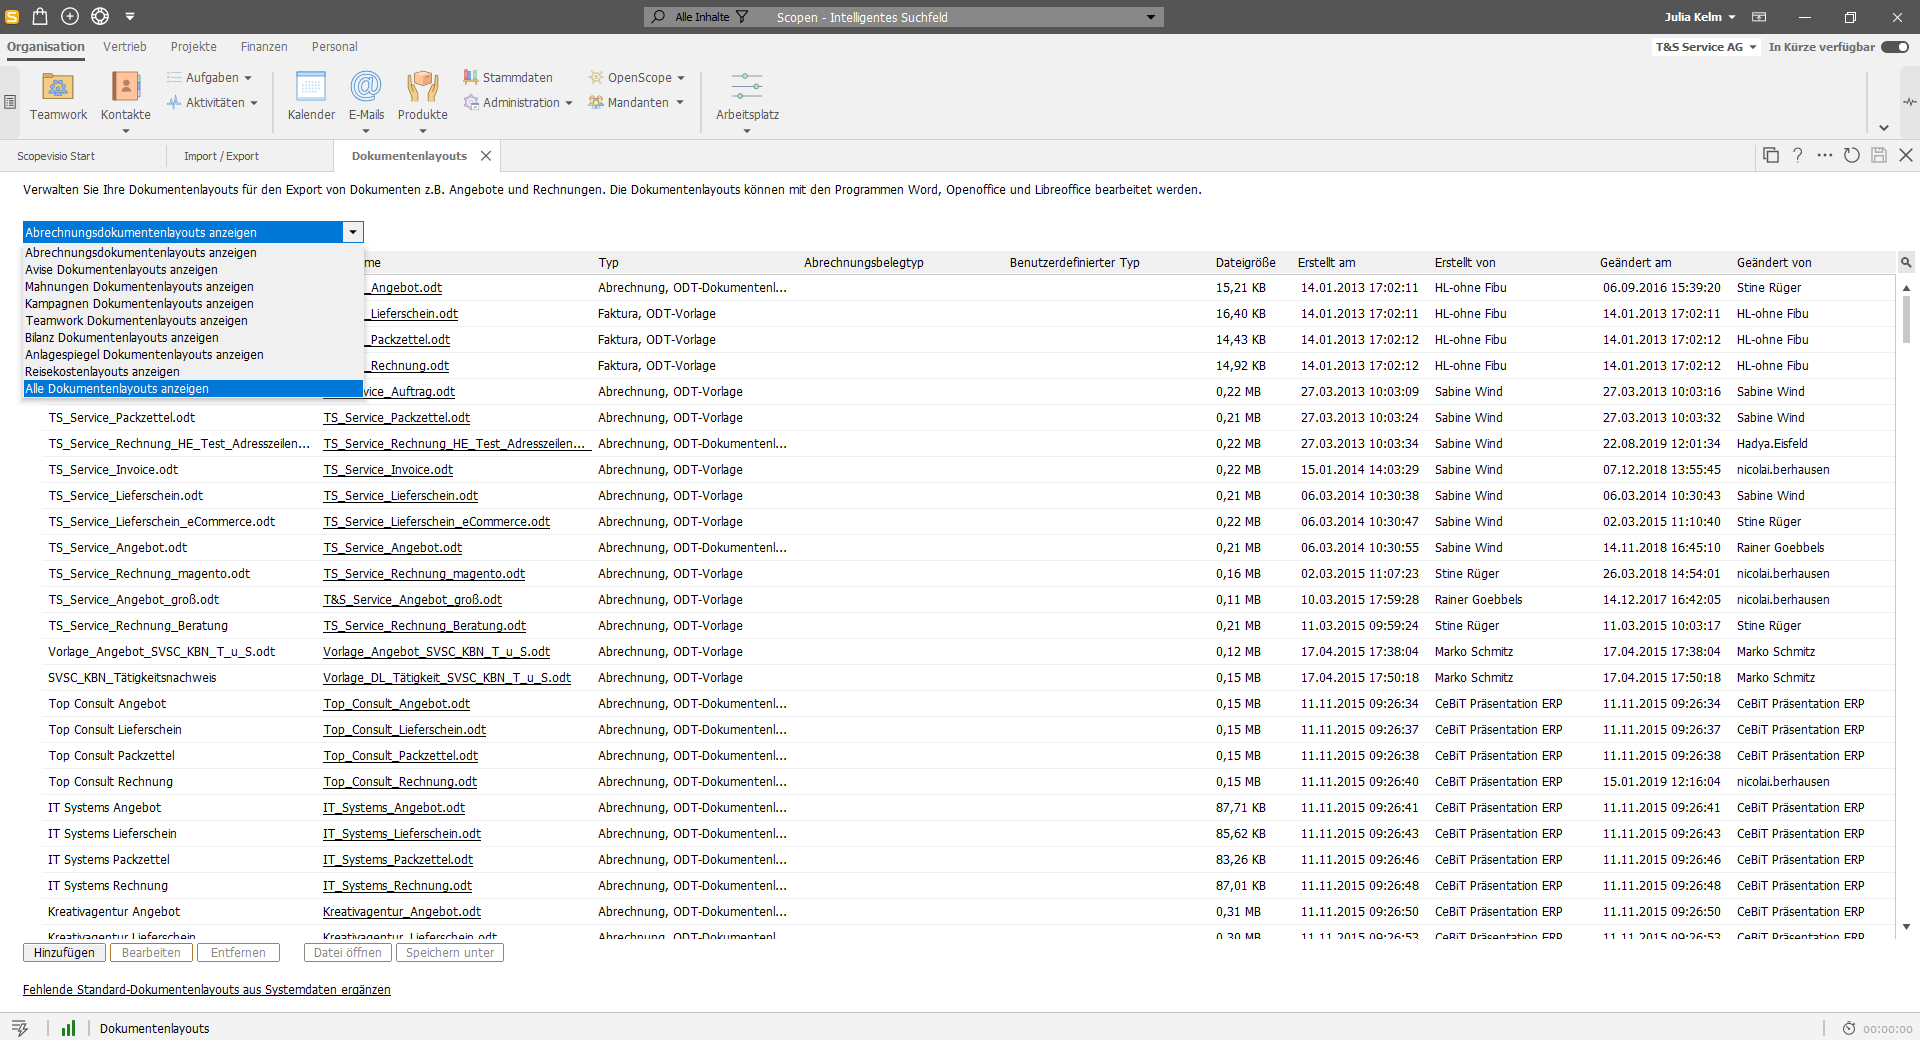The width and height of the screenshot is (1920, 1040).
Task: Click the Stammdaten toolbar item
Action: click(x=508, y=77)
